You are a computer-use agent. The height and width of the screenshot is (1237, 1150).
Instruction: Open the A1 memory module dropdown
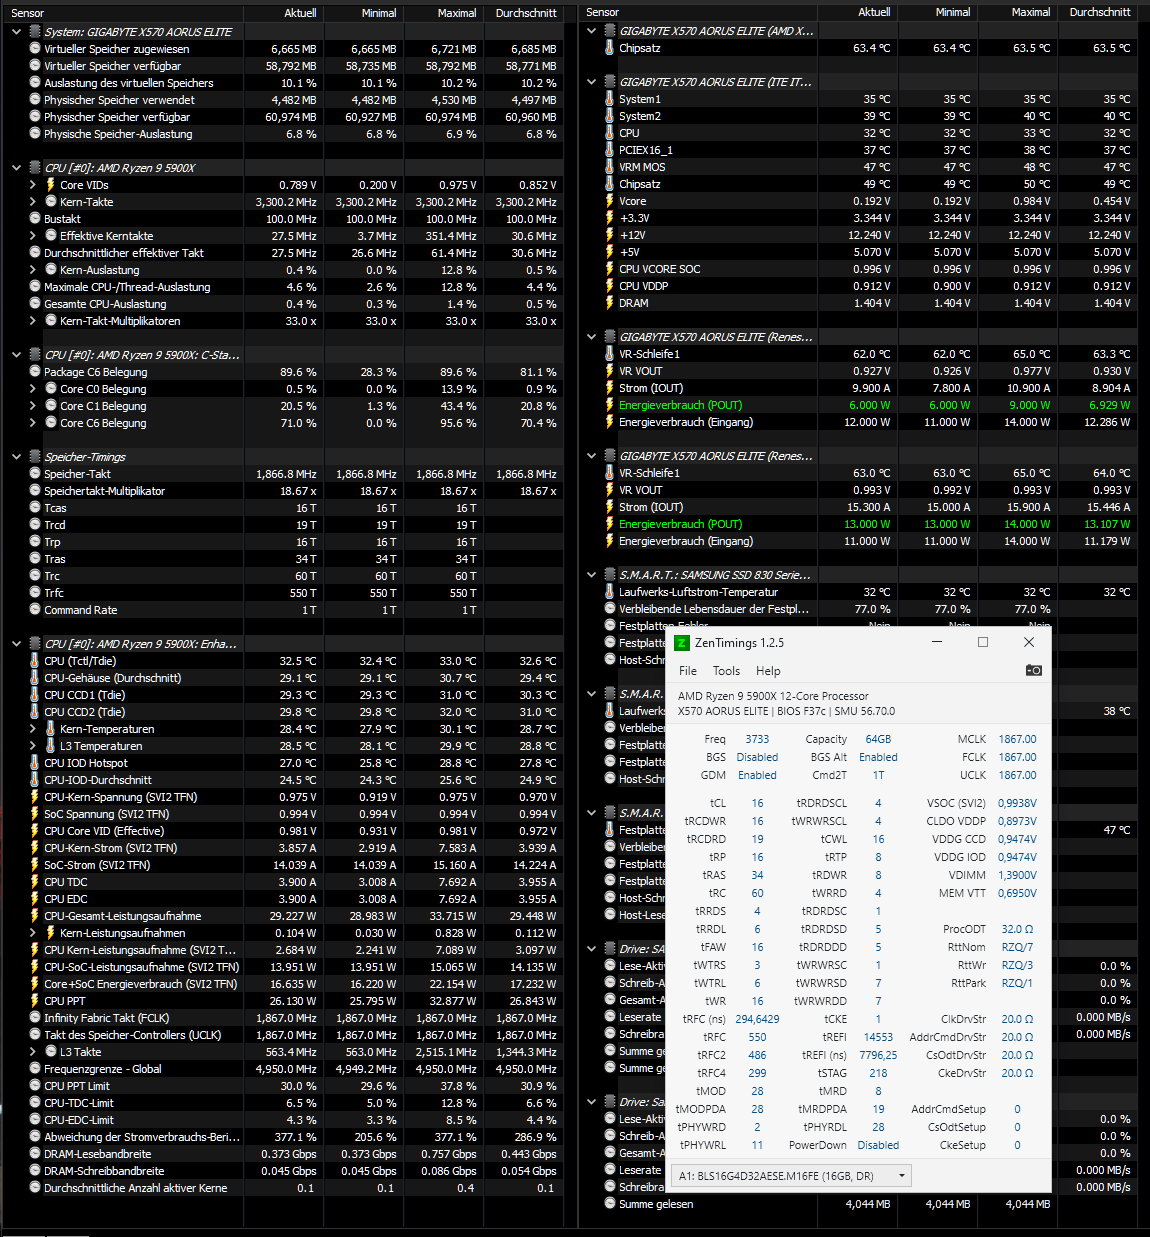click(x=900, y=1175)
